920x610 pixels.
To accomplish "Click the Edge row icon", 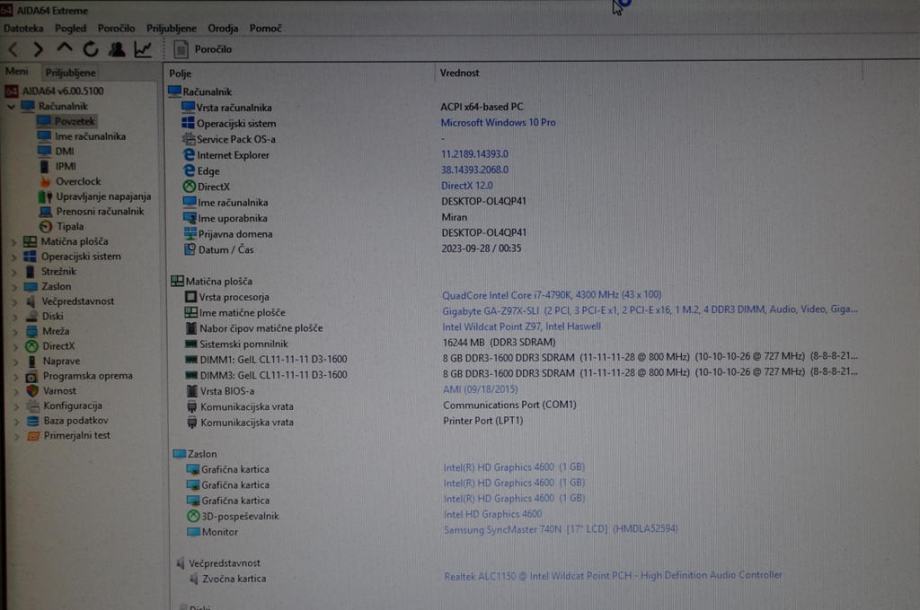I will 189,171.
